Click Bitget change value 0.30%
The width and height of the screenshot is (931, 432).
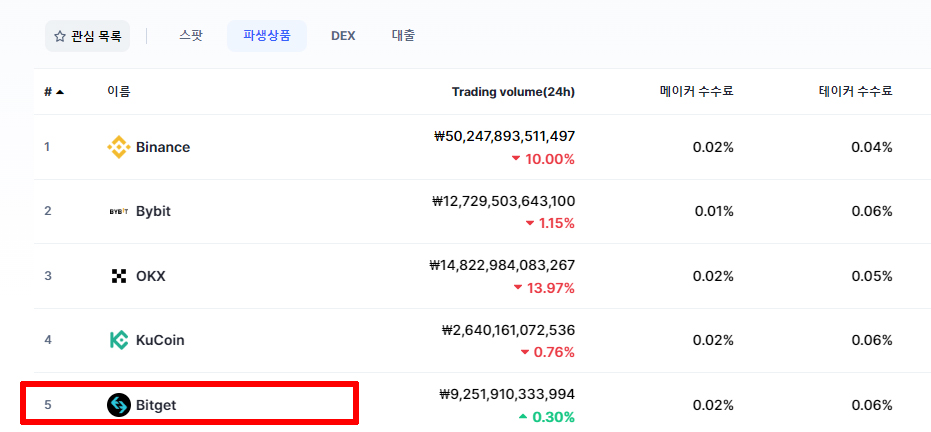553,417
